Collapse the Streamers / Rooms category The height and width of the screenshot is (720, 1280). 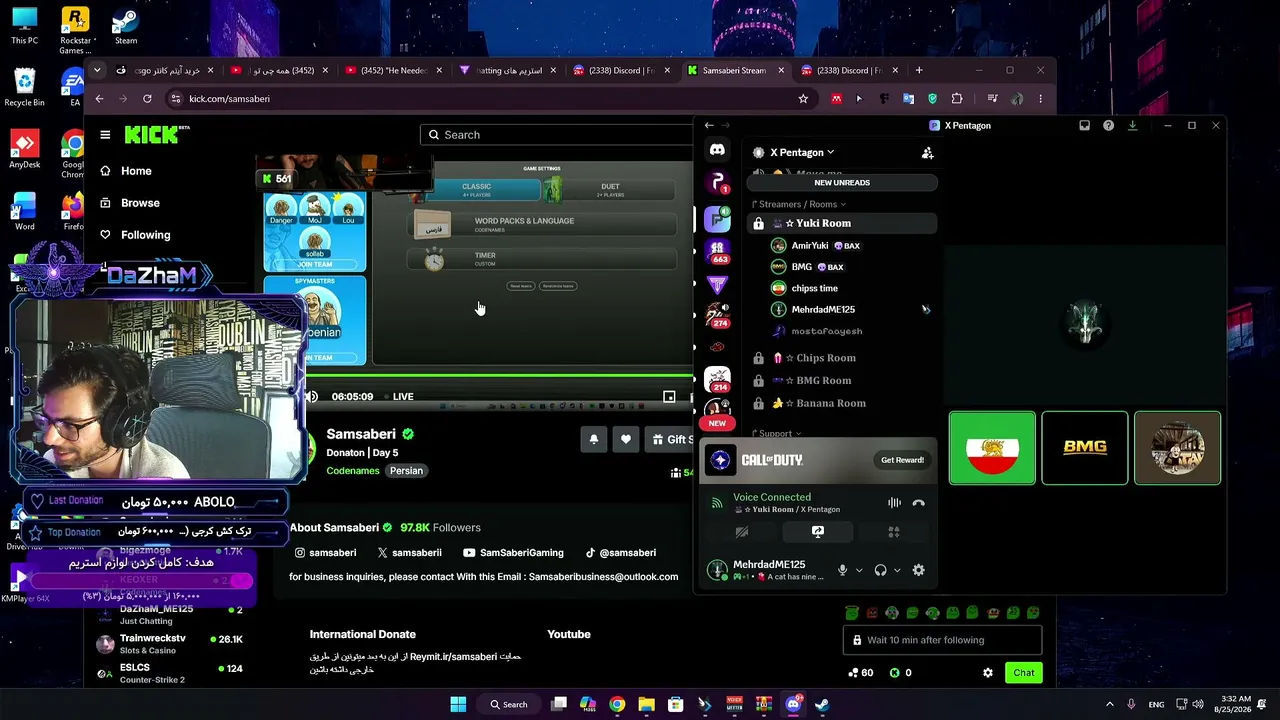pos(798,204)
